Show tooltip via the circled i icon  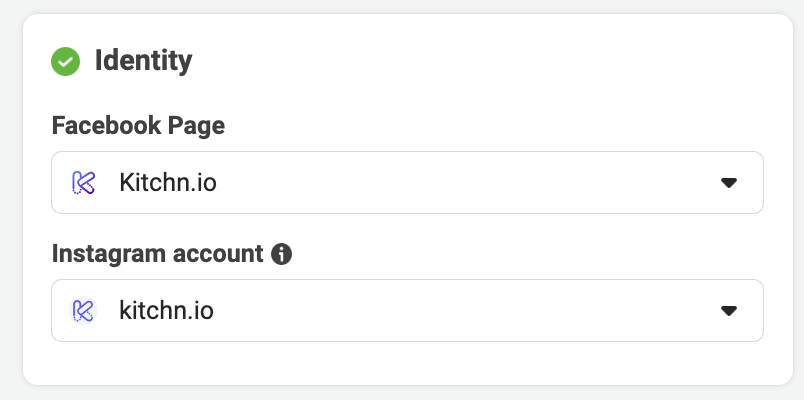click(282, 254)
